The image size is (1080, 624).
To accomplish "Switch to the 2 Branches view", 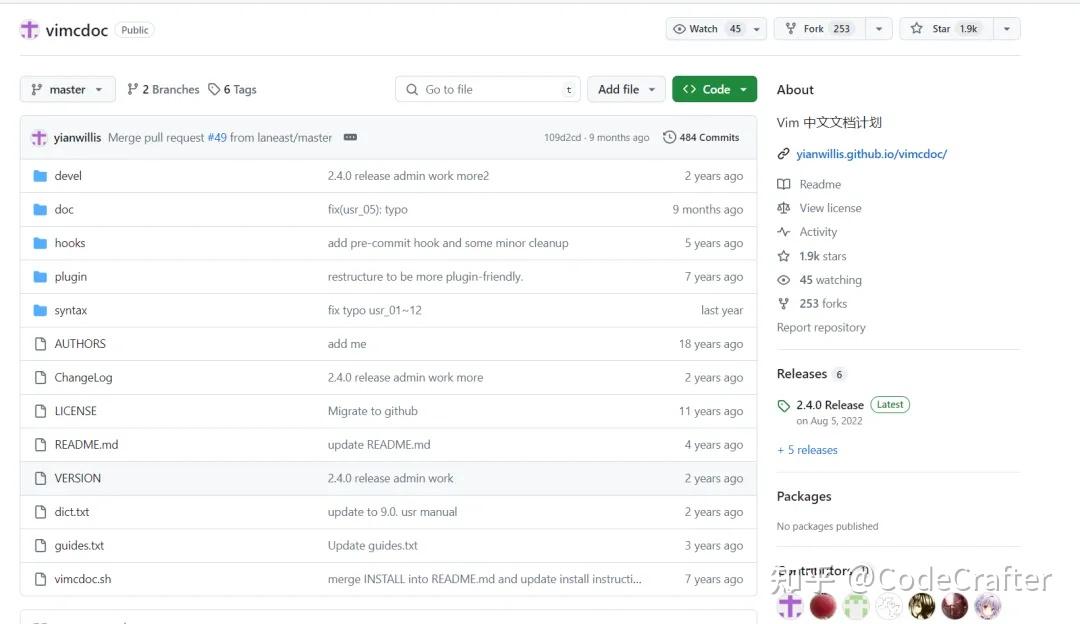I will (170, 89).
